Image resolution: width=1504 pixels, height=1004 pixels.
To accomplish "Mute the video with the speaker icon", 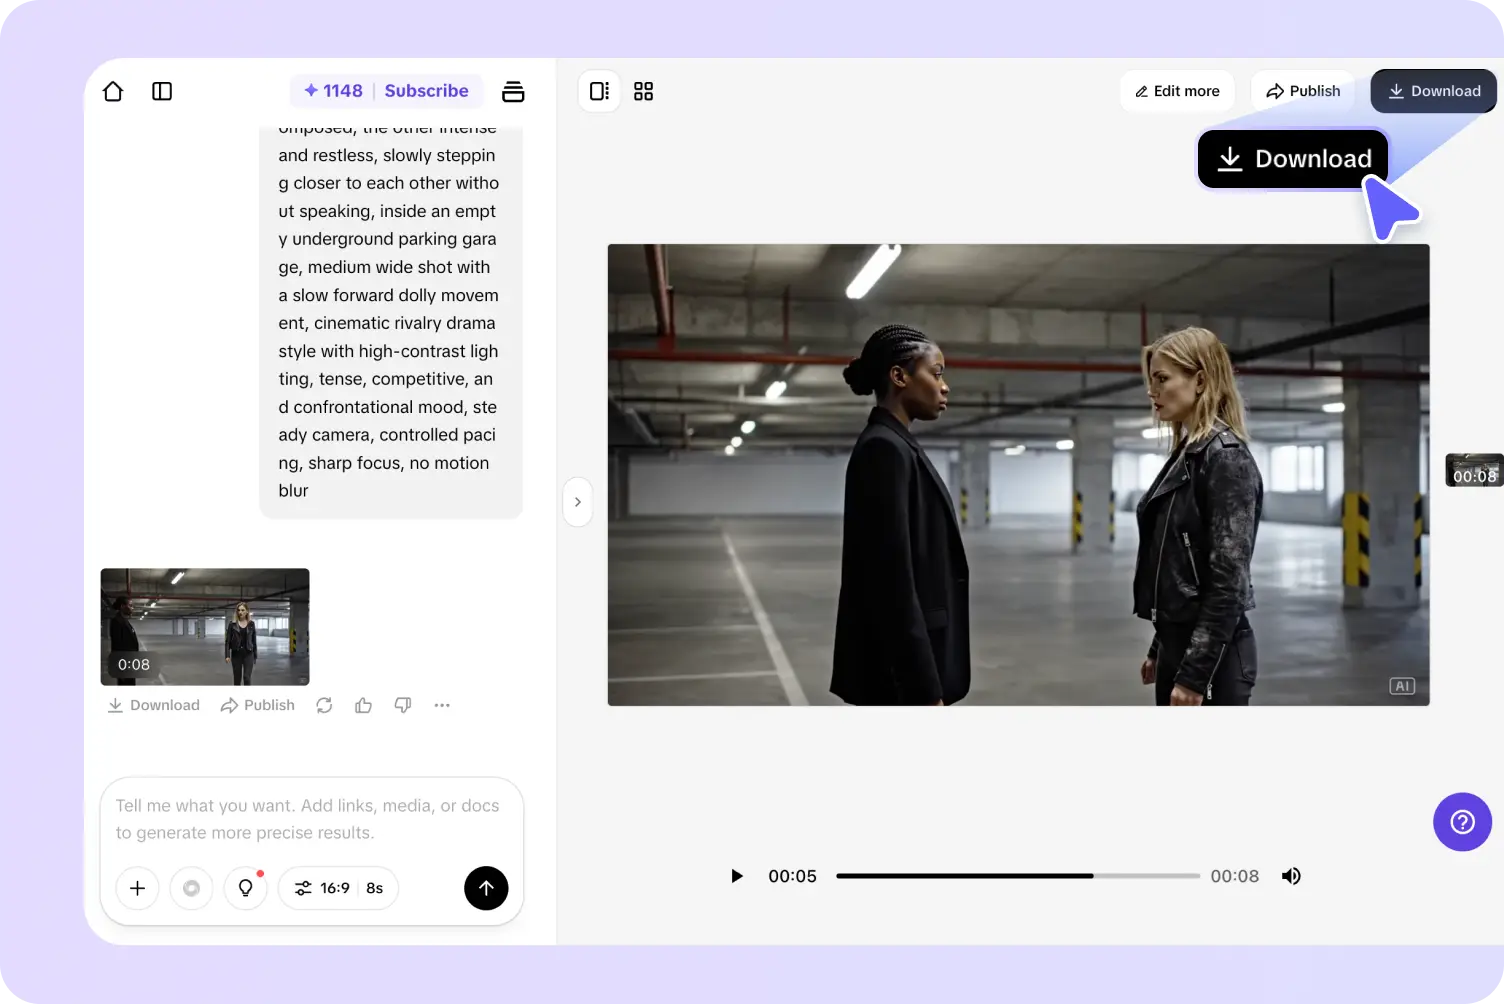I will 1291,876.
